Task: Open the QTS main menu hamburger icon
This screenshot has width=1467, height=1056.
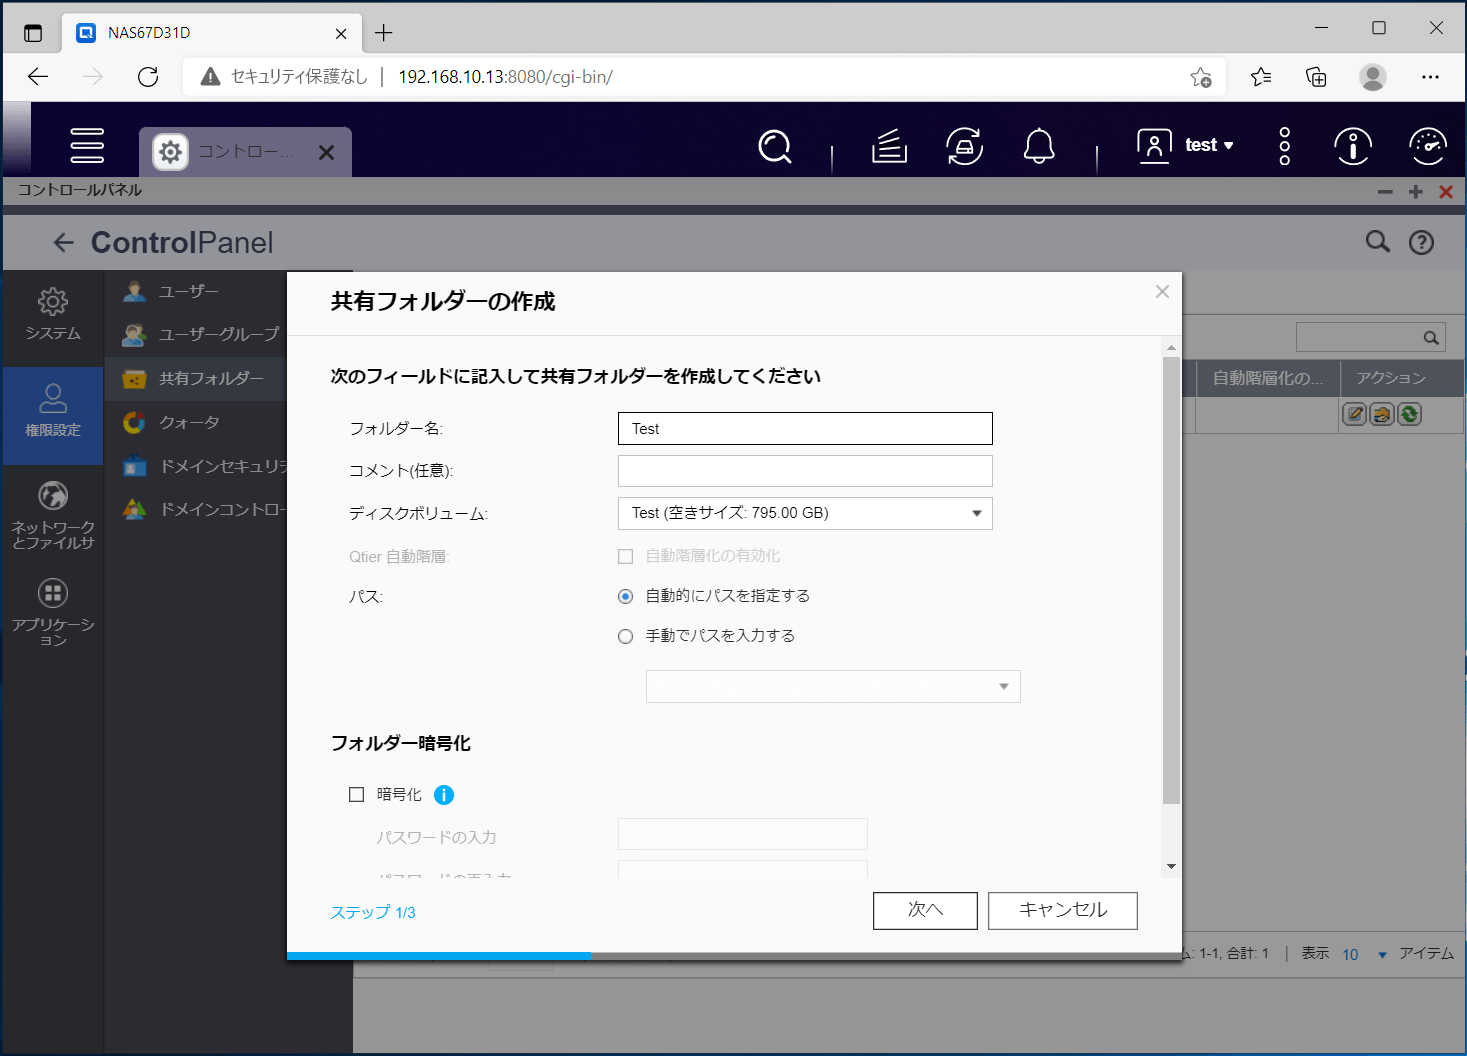Action: tap(87, 146)
